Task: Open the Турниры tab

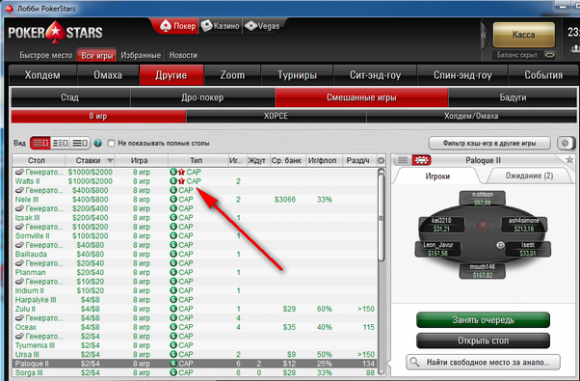Action: click(297, 75)
